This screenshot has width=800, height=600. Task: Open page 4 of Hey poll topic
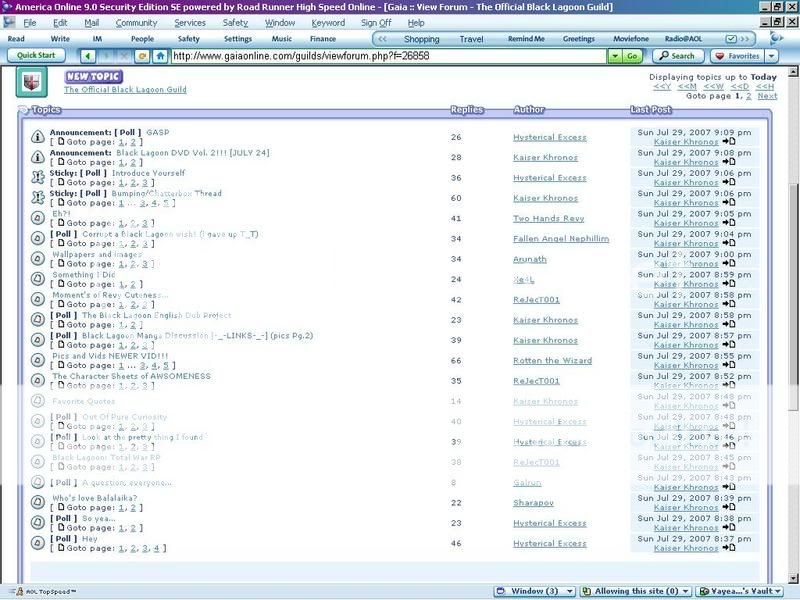point(157,548)
